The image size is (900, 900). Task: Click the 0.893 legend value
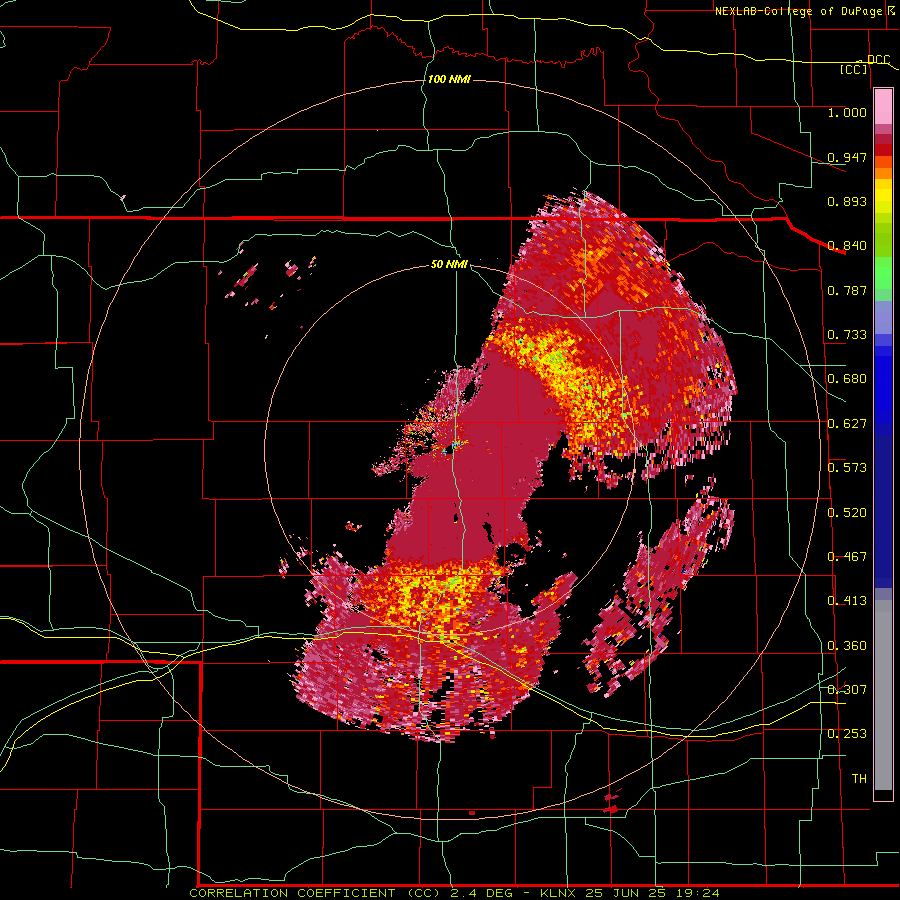[x=847, y=201]
